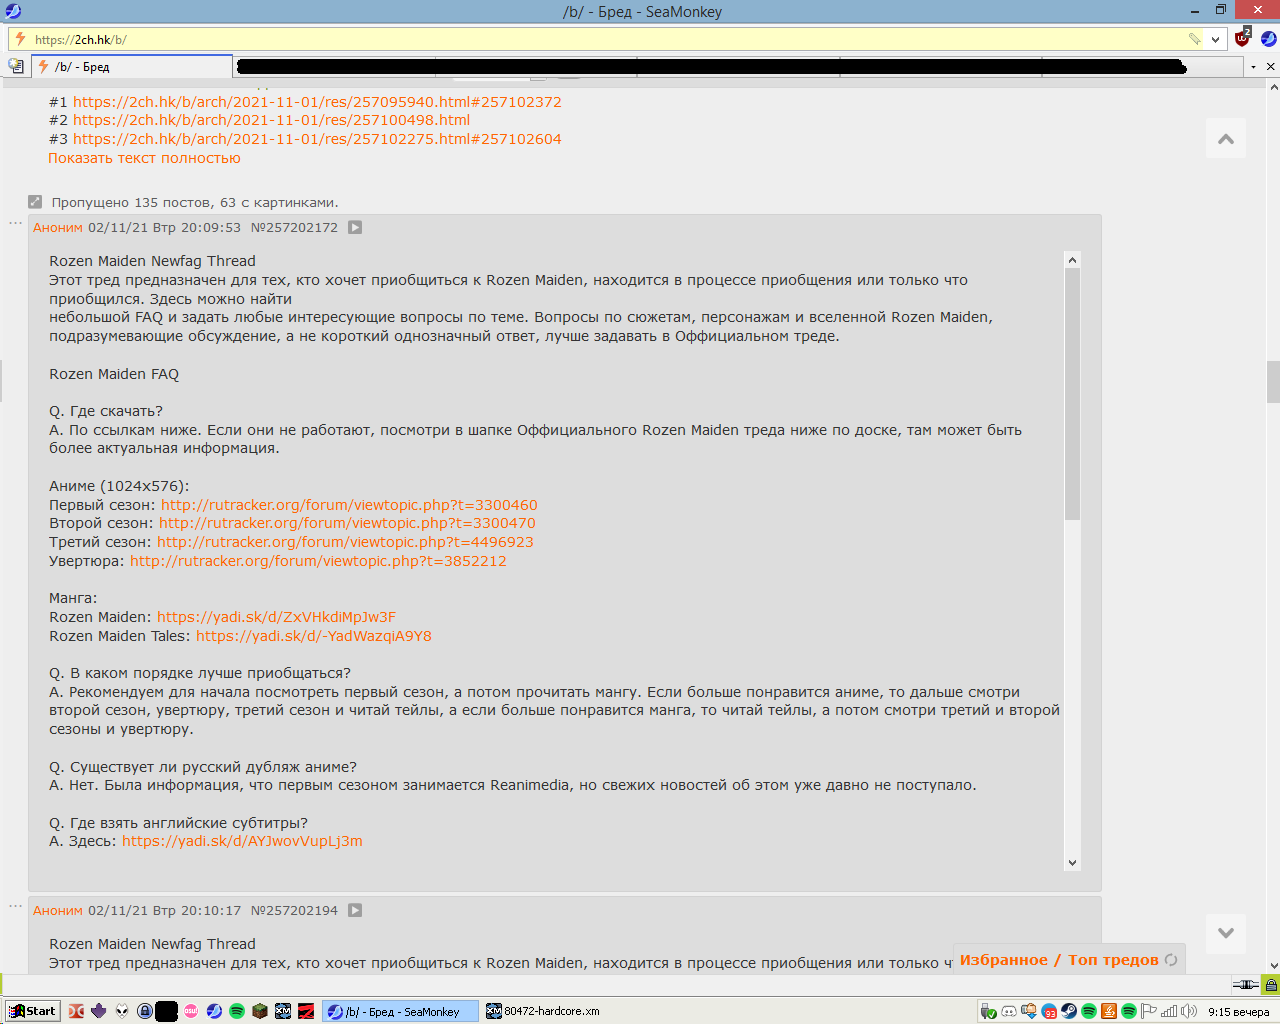The height and width of the screenshot is (1024, 1280).
Task: Switch to the '/b/ - Бред - SeaMonkey' taskbar button
Action: click(401, 1011)
